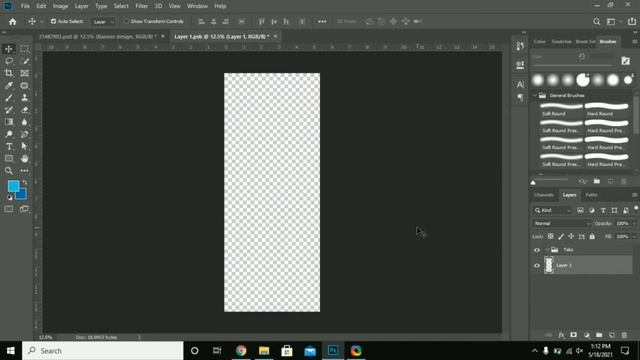Open the Search icon in options bar
Screen dimensions: 640x360
[x=596, y=22]
